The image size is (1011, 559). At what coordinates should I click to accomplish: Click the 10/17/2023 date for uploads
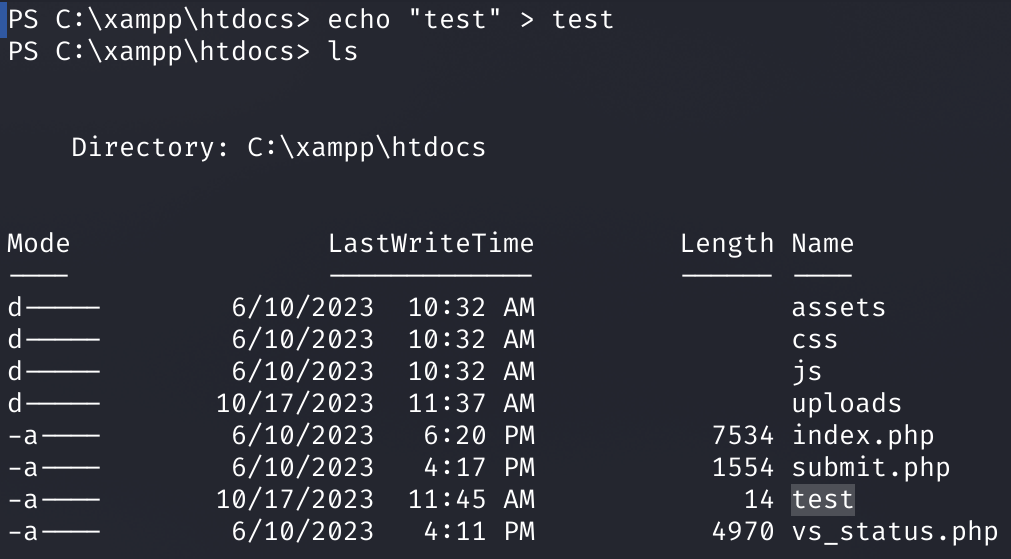coord(295,404)
